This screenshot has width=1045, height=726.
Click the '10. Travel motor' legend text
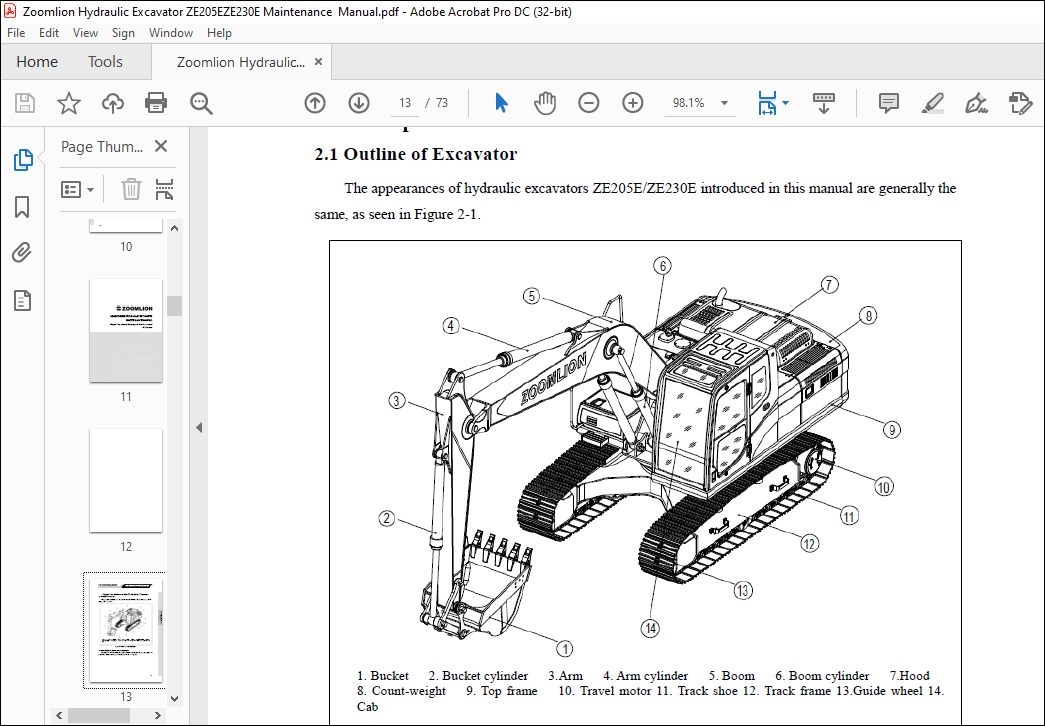point(604,691)
